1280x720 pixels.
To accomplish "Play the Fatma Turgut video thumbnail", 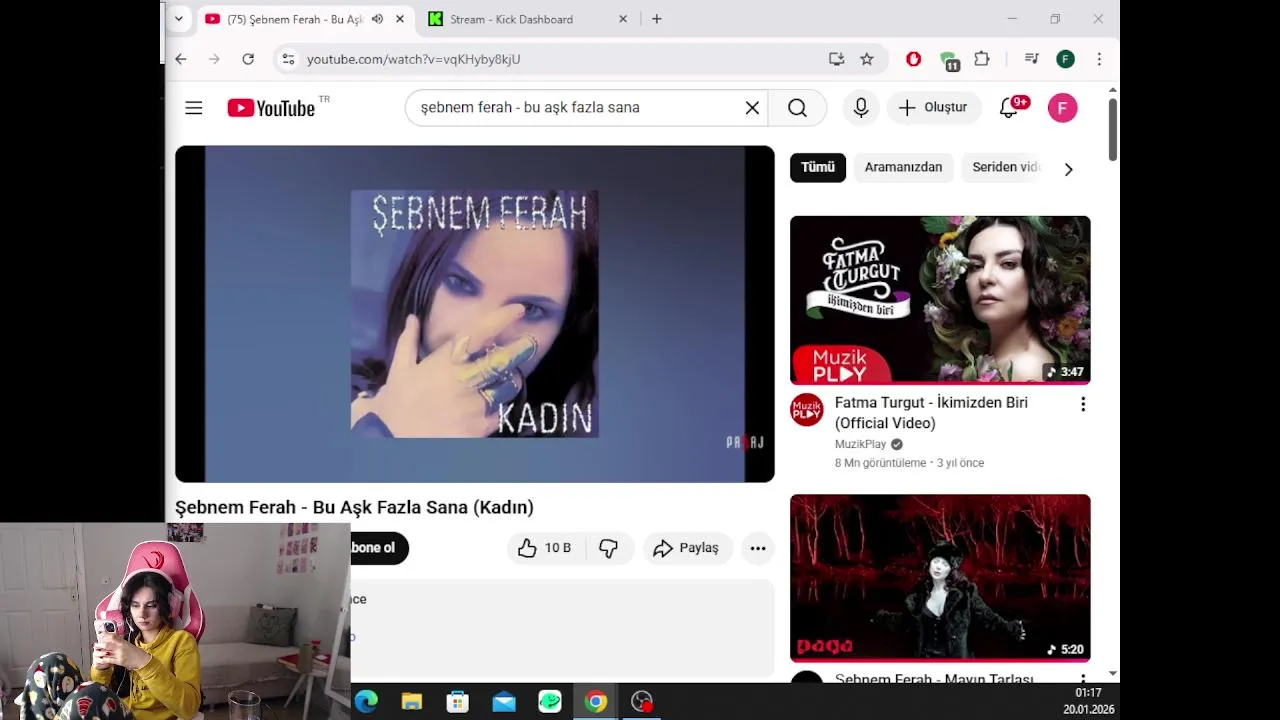I will [x=940, y=300].
